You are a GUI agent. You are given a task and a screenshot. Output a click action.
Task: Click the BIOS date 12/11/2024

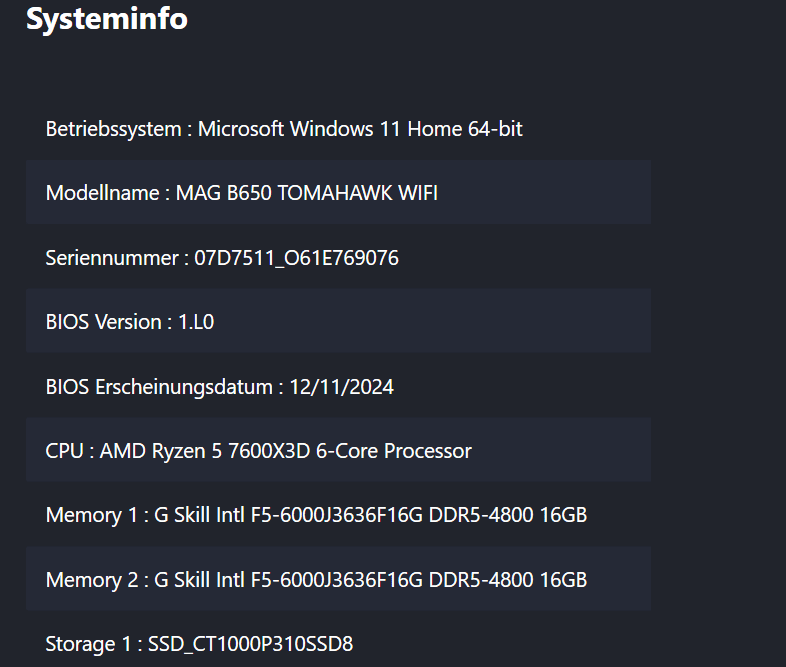coord(341,387)
